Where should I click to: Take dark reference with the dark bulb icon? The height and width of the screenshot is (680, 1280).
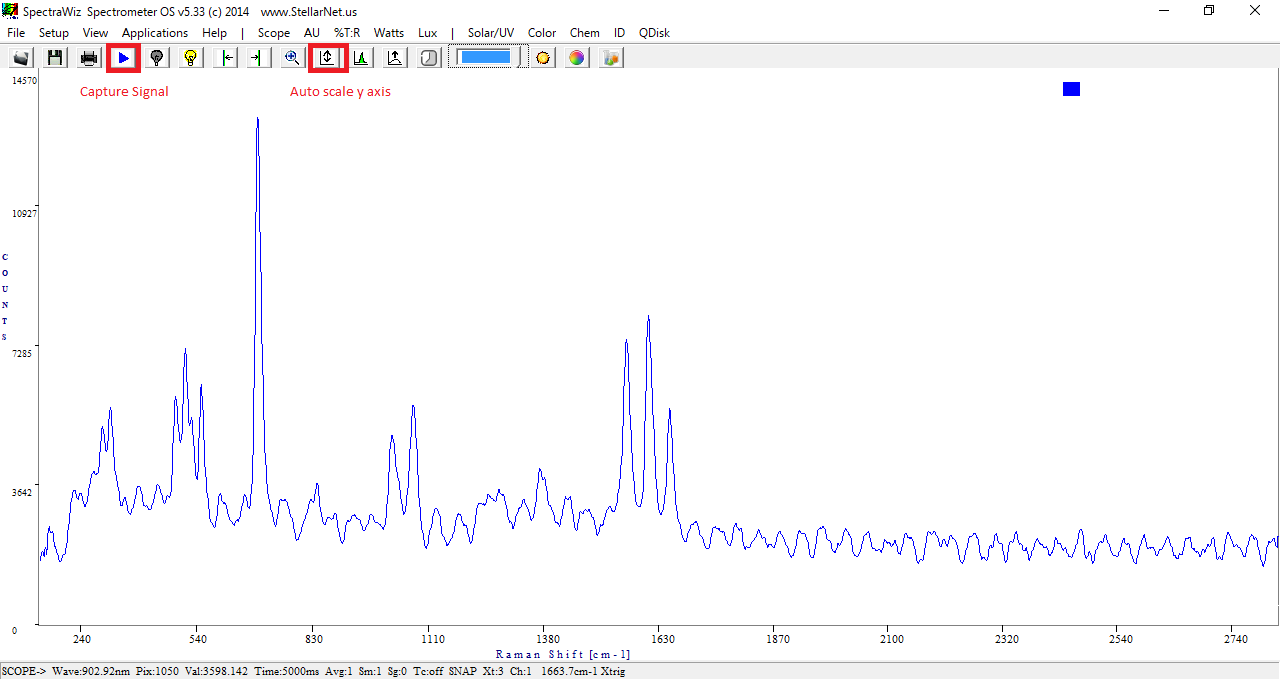(x=157, y=58)
